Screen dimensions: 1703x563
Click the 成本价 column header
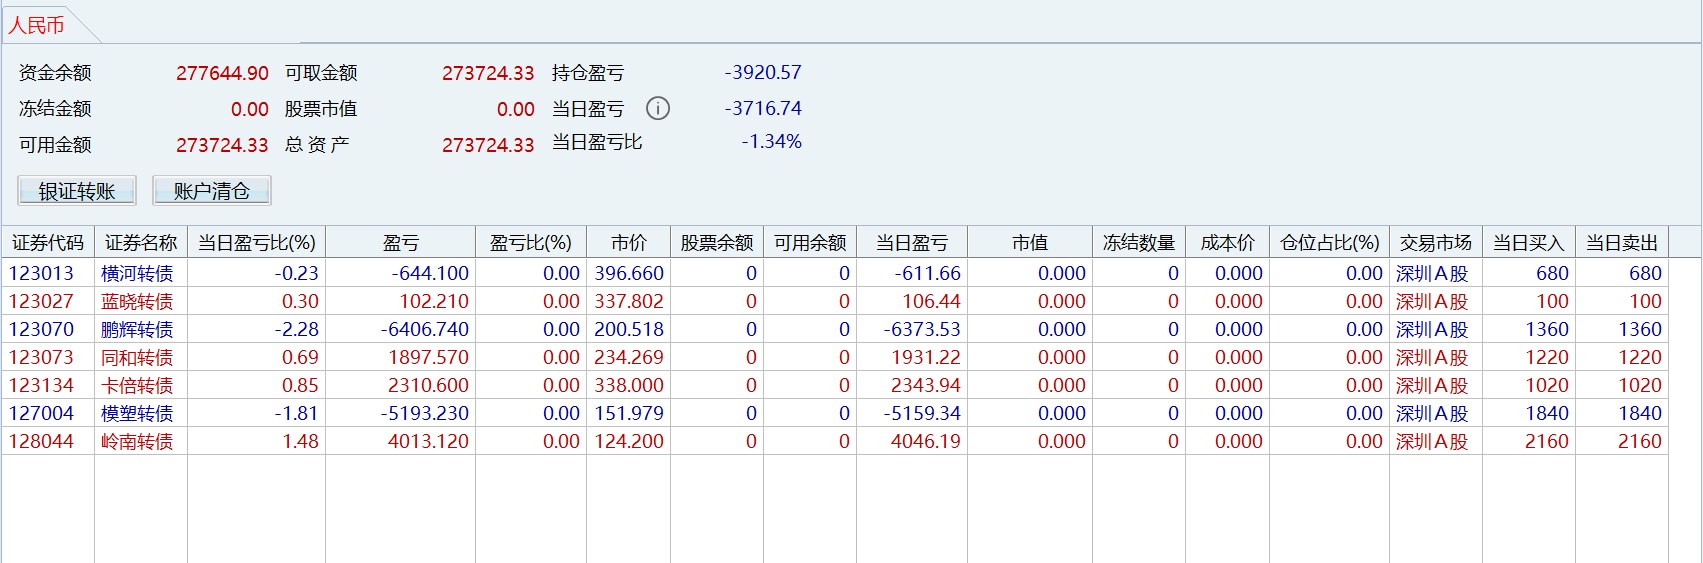(1227, 243)
